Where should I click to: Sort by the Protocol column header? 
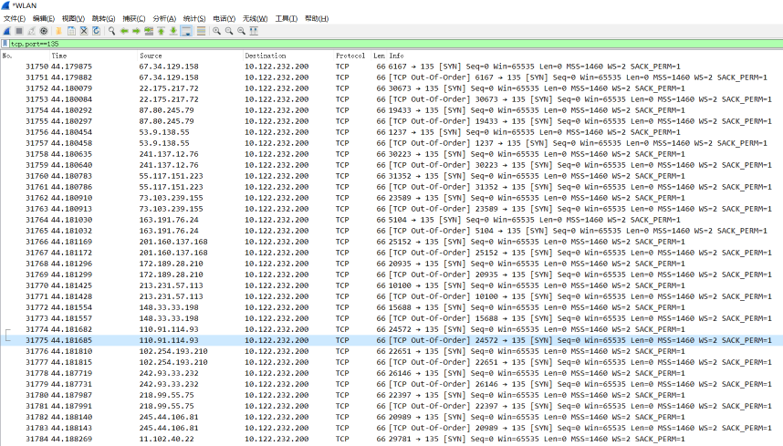tap(350, 55)
